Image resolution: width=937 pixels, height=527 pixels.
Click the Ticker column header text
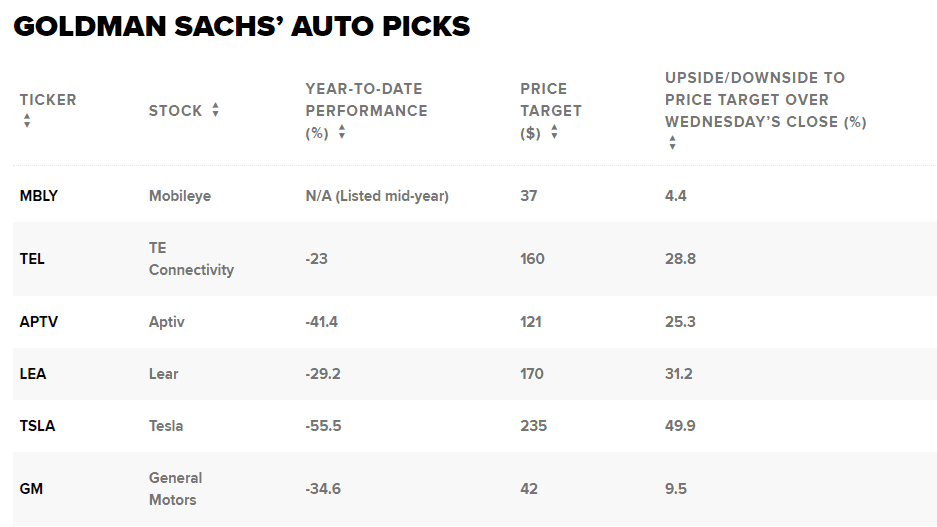pyautogui.click(x=48, y=99)
